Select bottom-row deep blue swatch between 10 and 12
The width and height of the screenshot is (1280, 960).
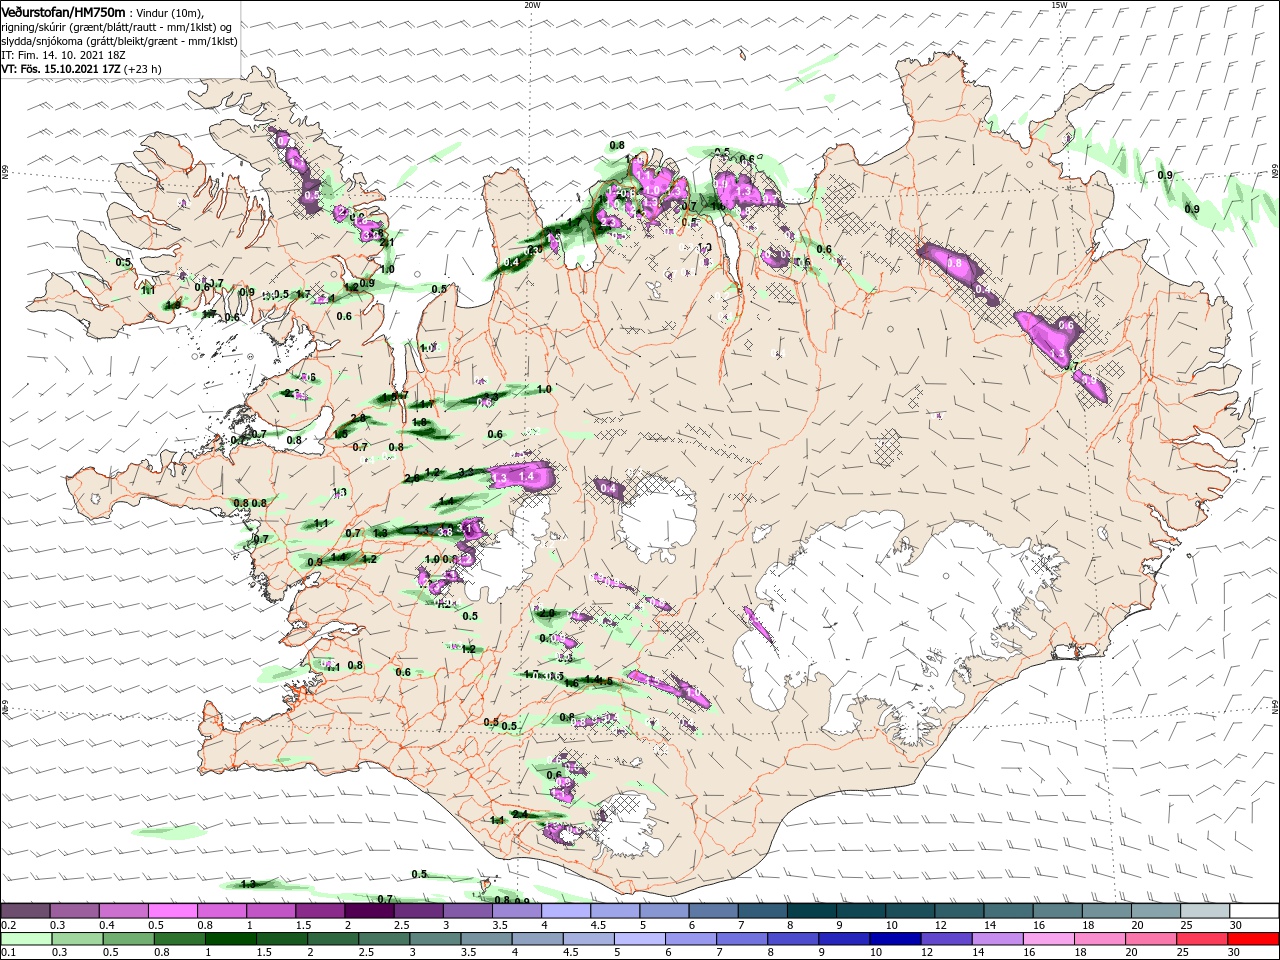[x=896, y=939]
